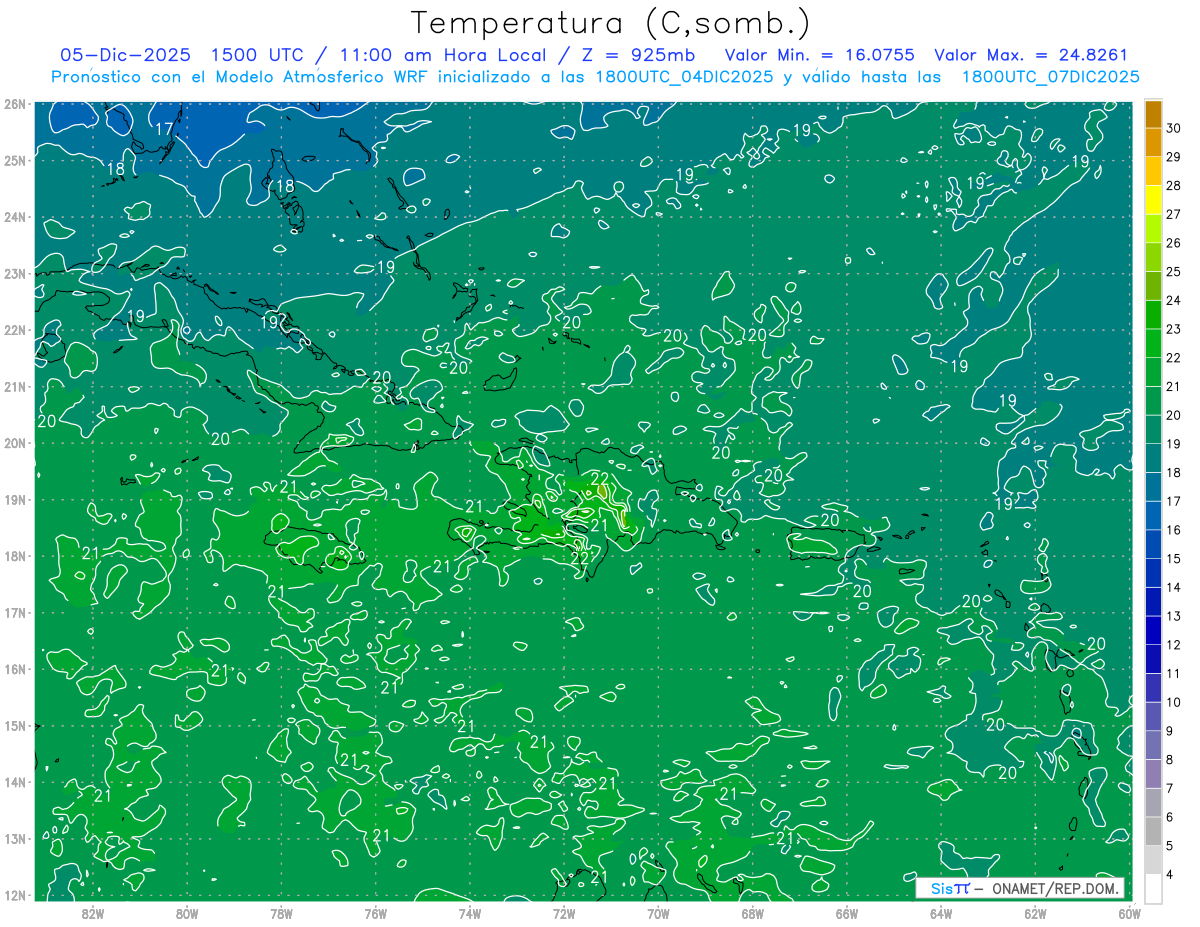Click valid-until time "1800UTC_07DIC2025"
The height and width of the screenshot is (927, 1200).
click(x=1050, y=77)
